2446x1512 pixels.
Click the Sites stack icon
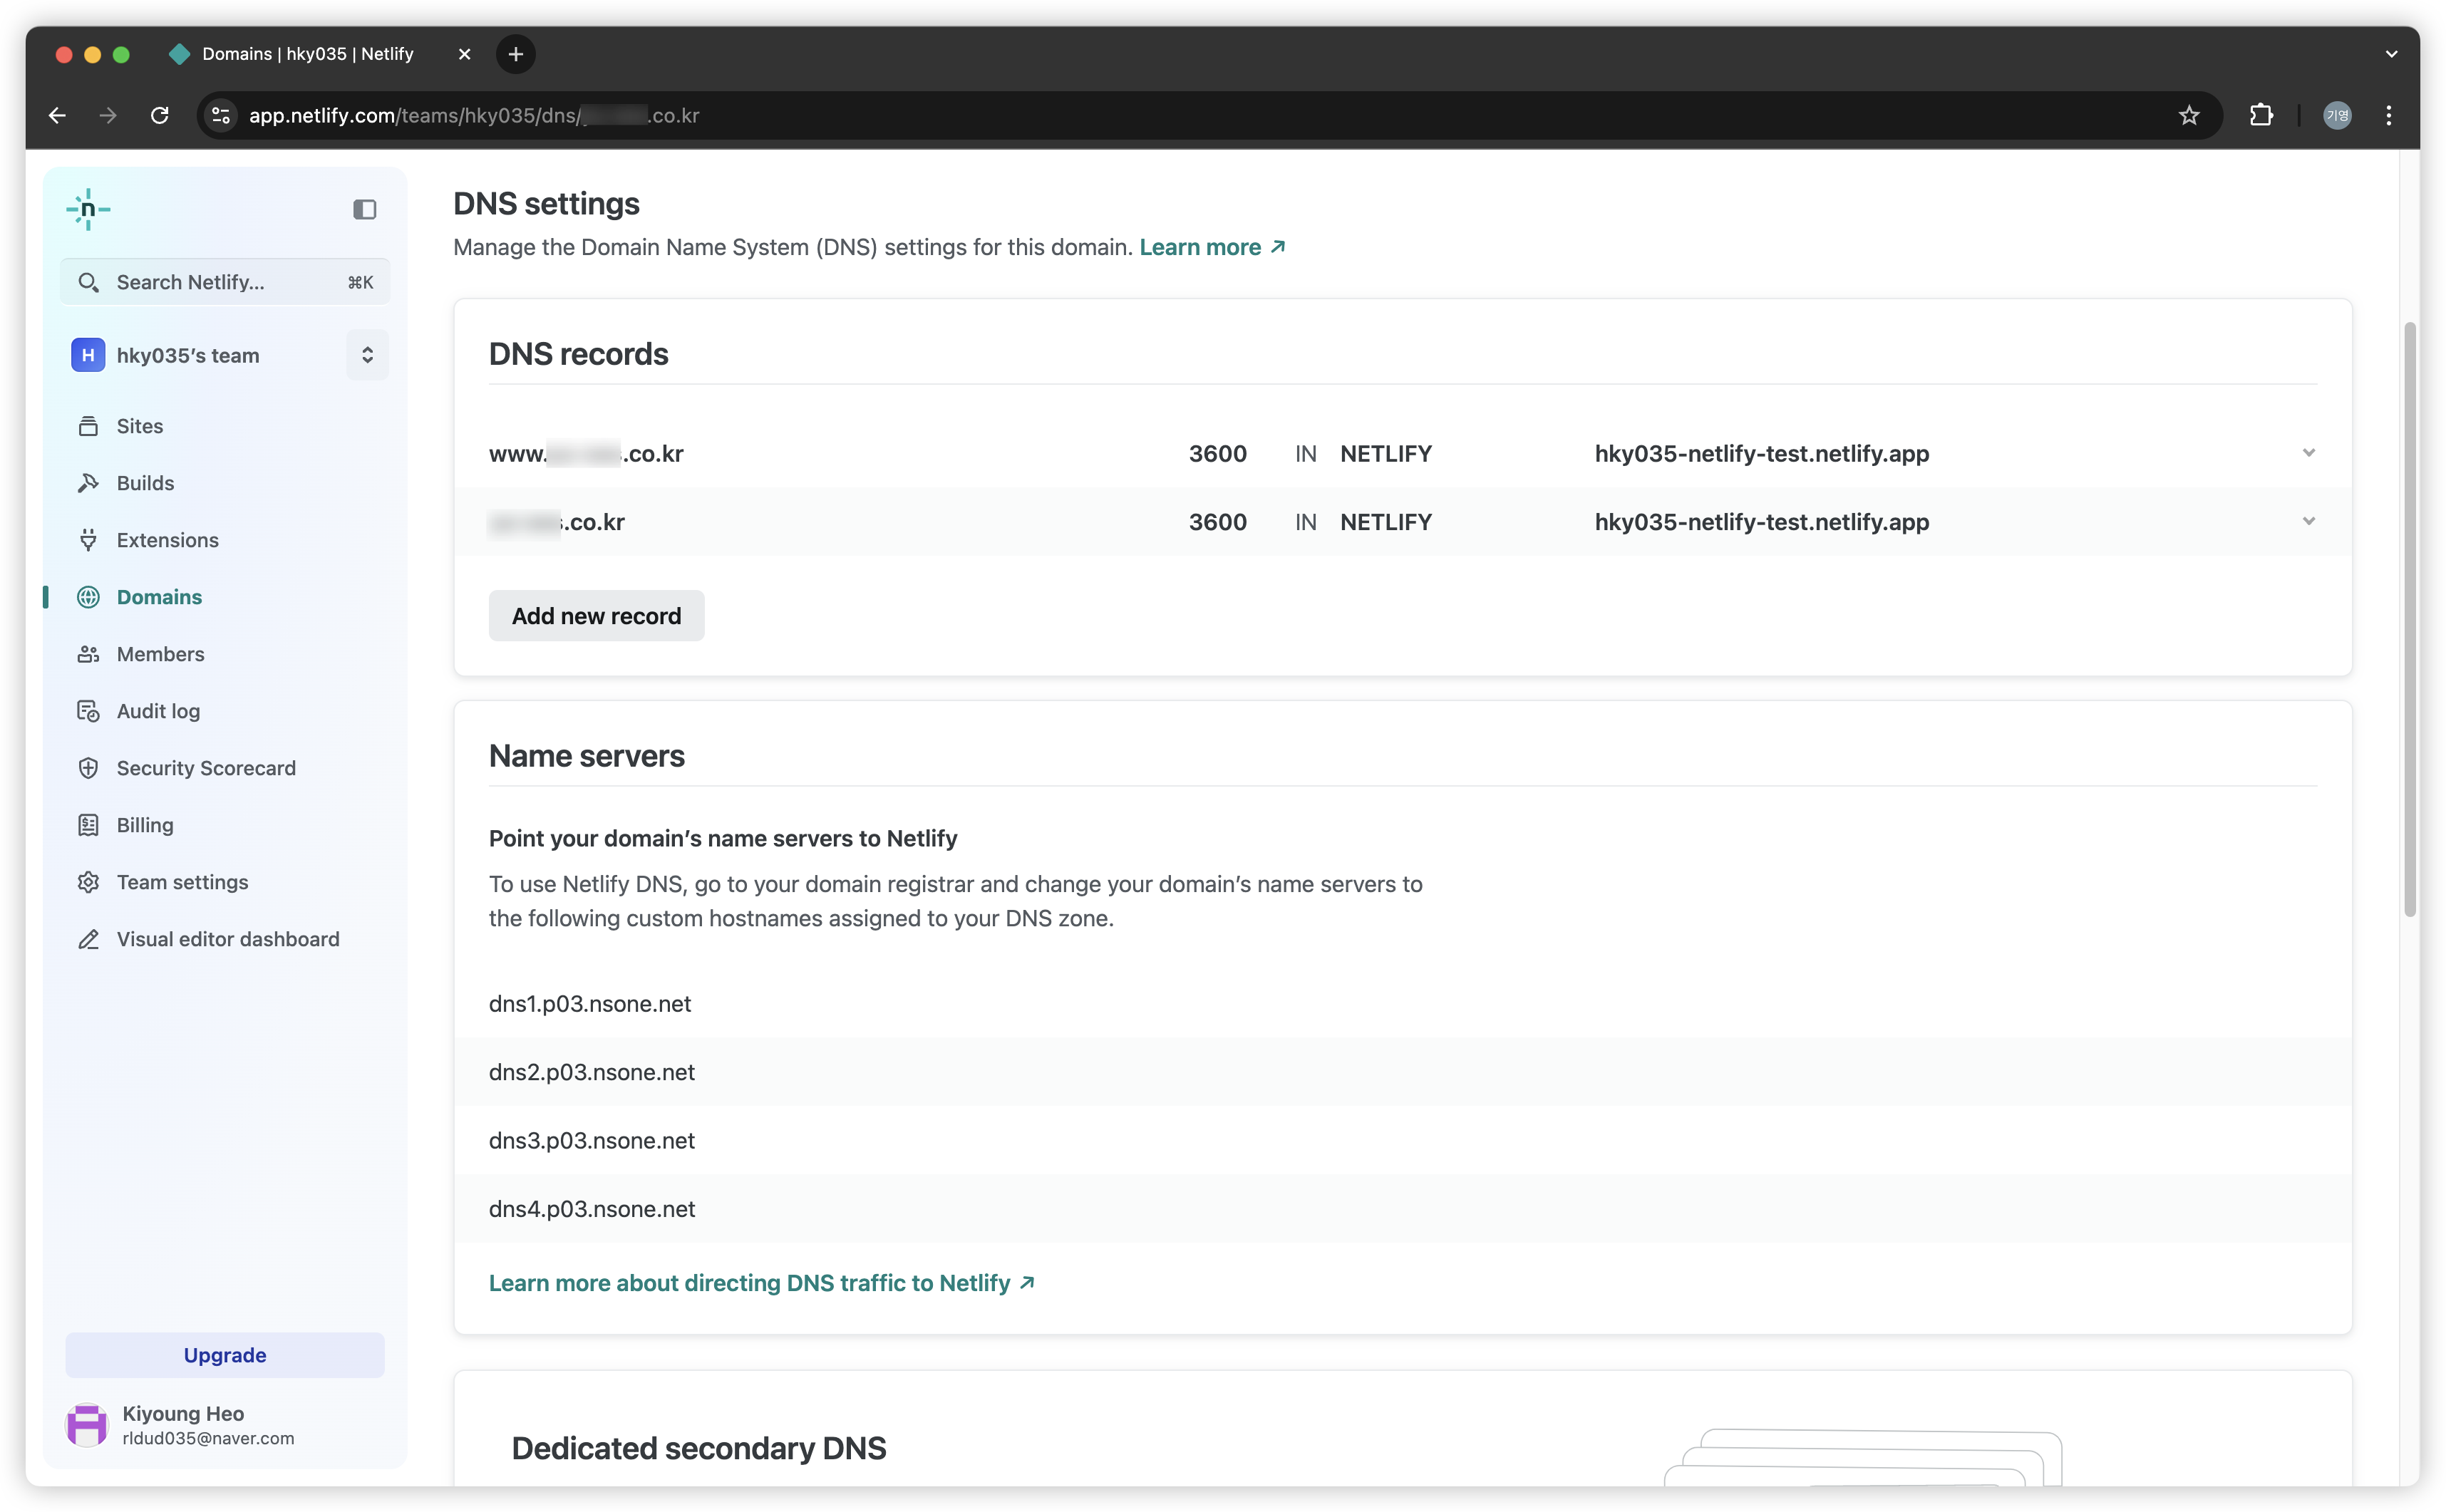coord(88,426)
